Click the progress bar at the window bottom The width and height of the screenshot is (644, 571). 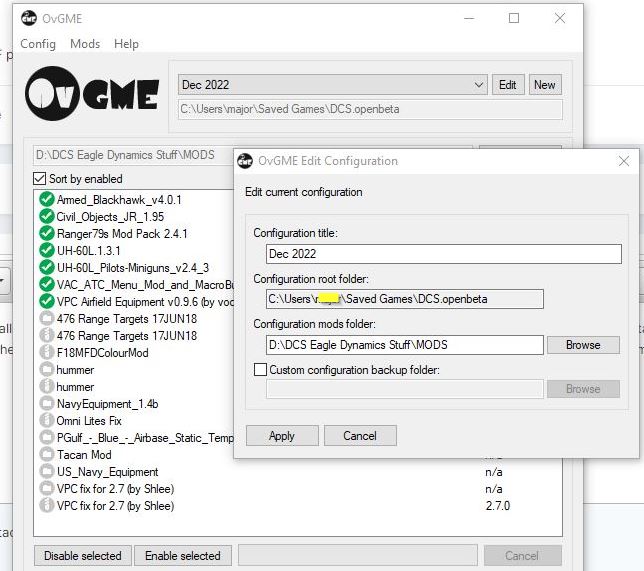(x=358, y=555)
